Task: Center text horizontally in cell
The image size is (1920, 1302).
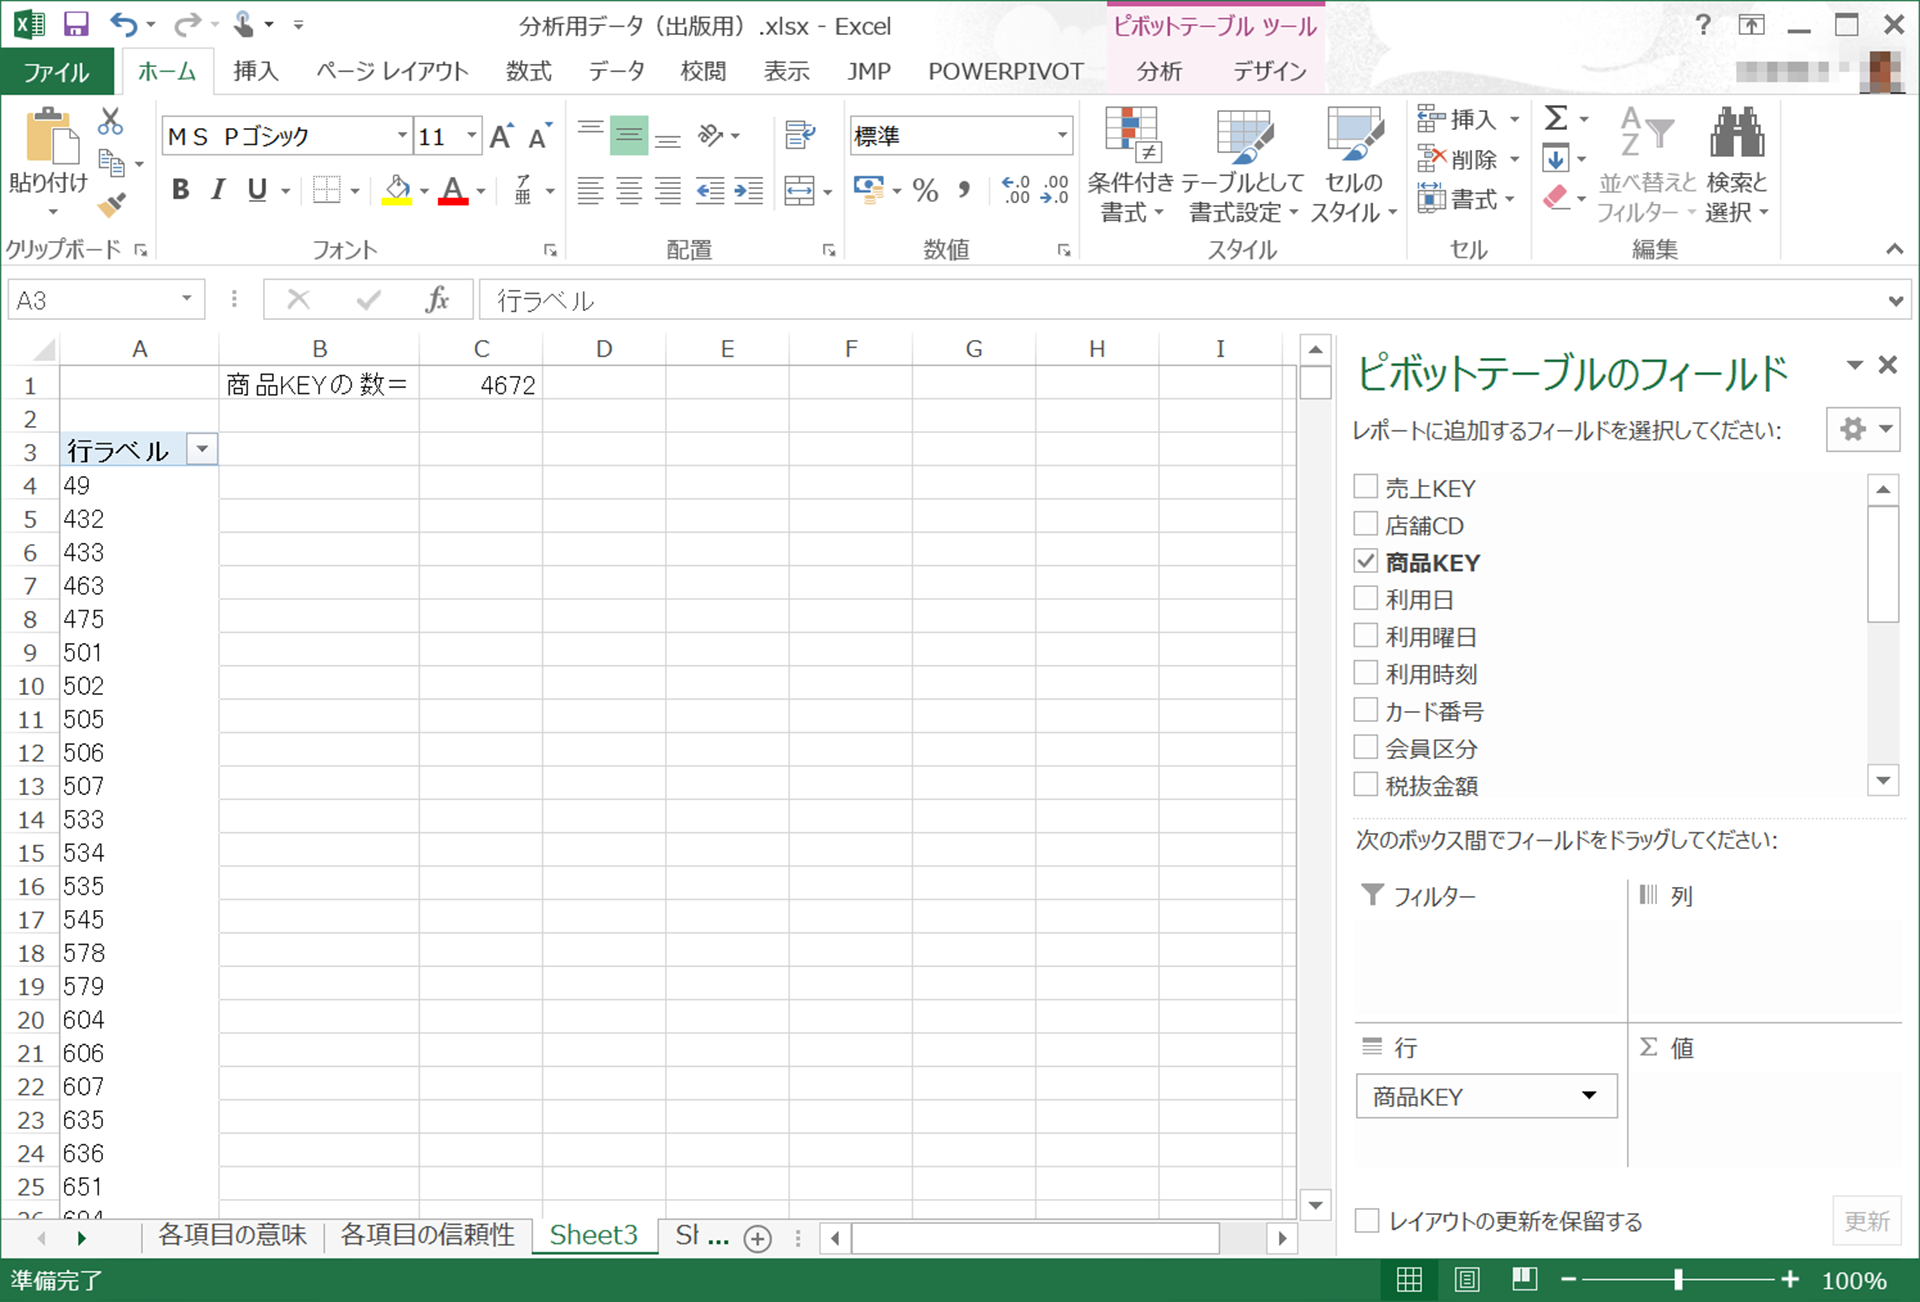Action: pos(629,190)
